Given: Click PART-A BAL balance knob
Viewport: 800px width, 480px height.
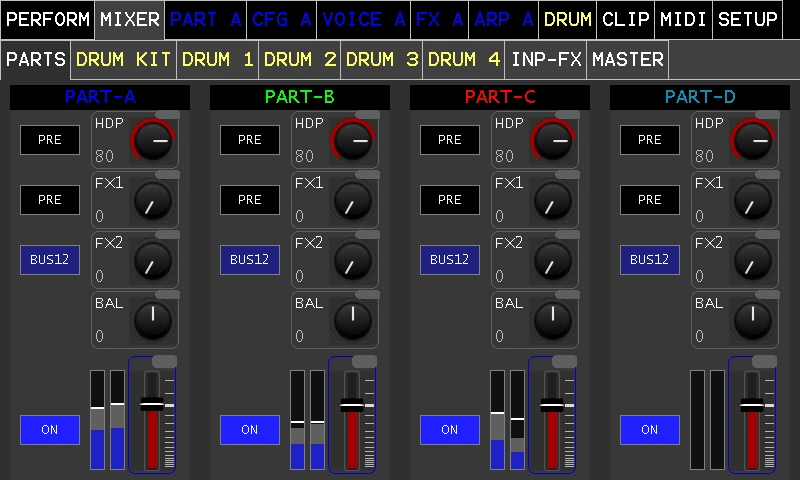Looking at the screenshot, I should pos(153,321).
